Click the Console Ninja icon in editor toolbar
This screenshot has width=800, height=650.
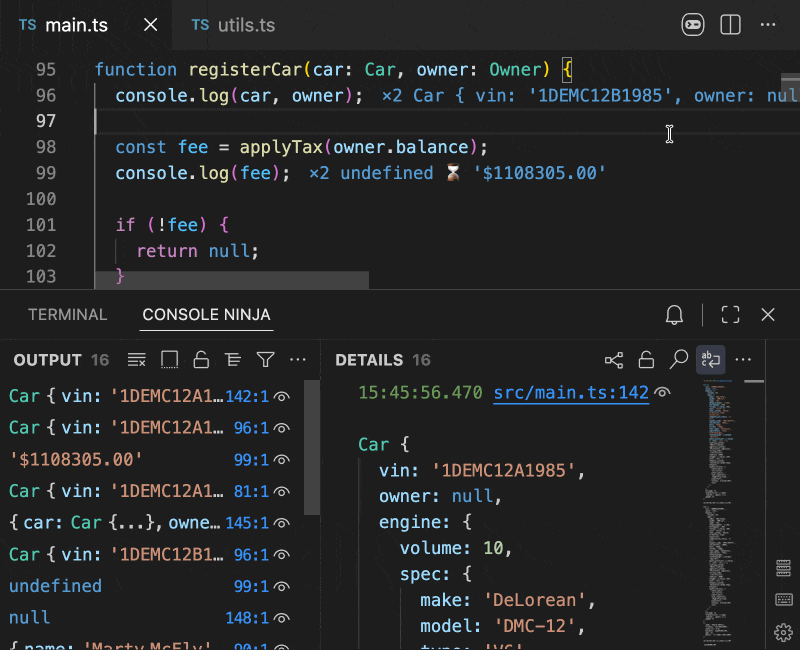pos(693,25)
